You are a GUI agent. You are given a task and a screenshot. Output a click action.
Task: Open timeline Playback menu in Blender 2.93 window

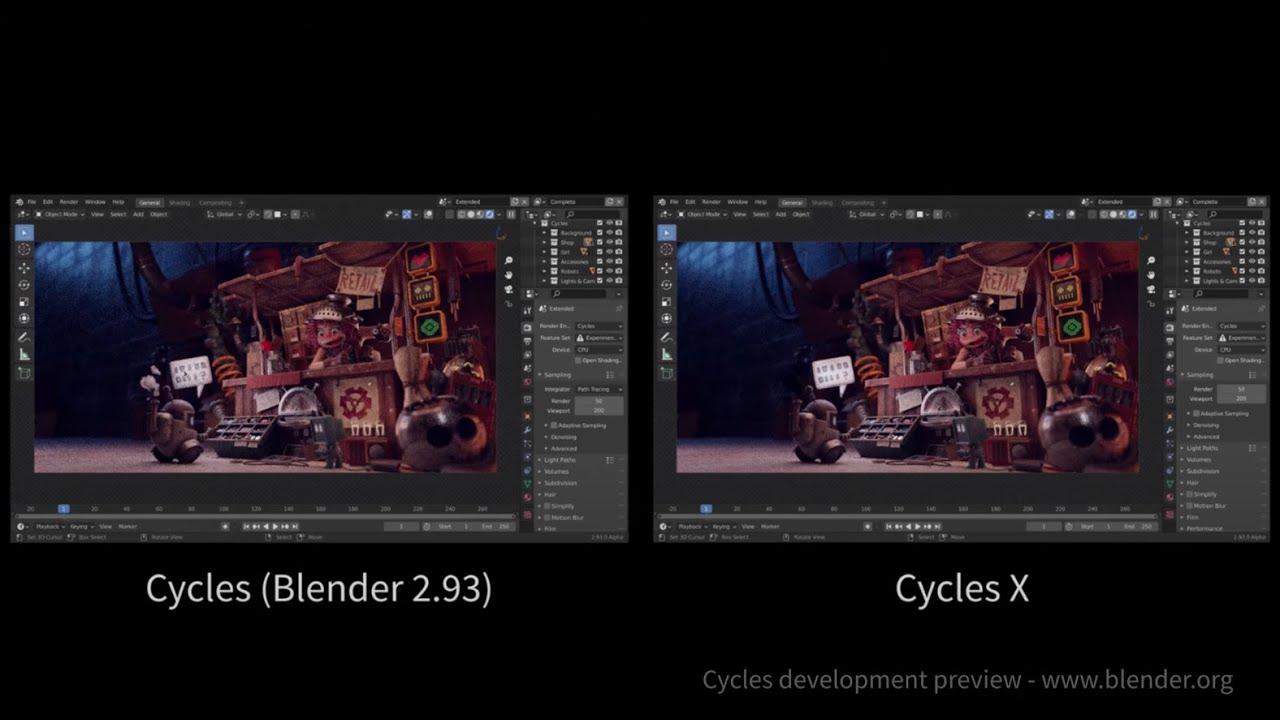48,526
